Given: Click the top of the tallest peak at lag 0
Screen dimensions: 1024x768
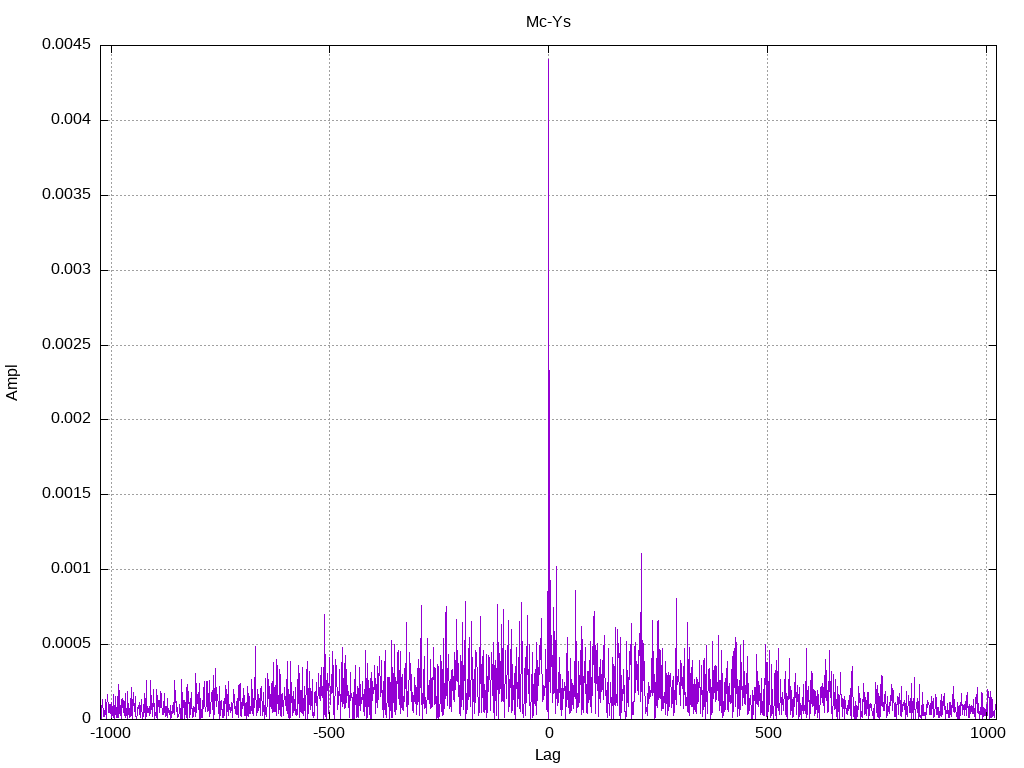Looking at the screenshot, I should point(548,60).
